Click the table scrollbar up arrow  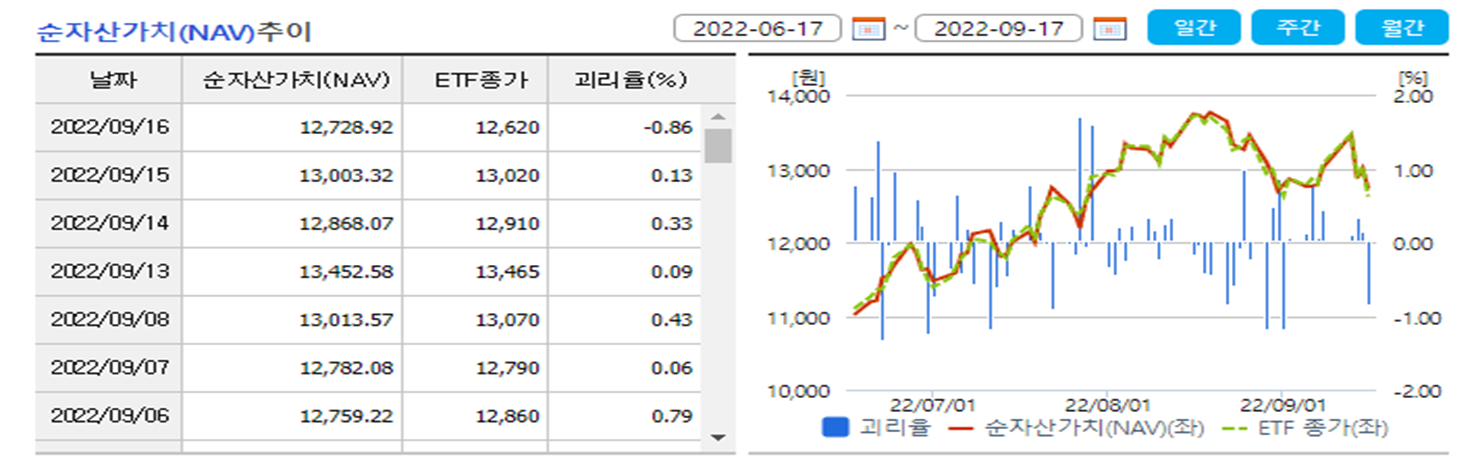(x=717, y=115)
